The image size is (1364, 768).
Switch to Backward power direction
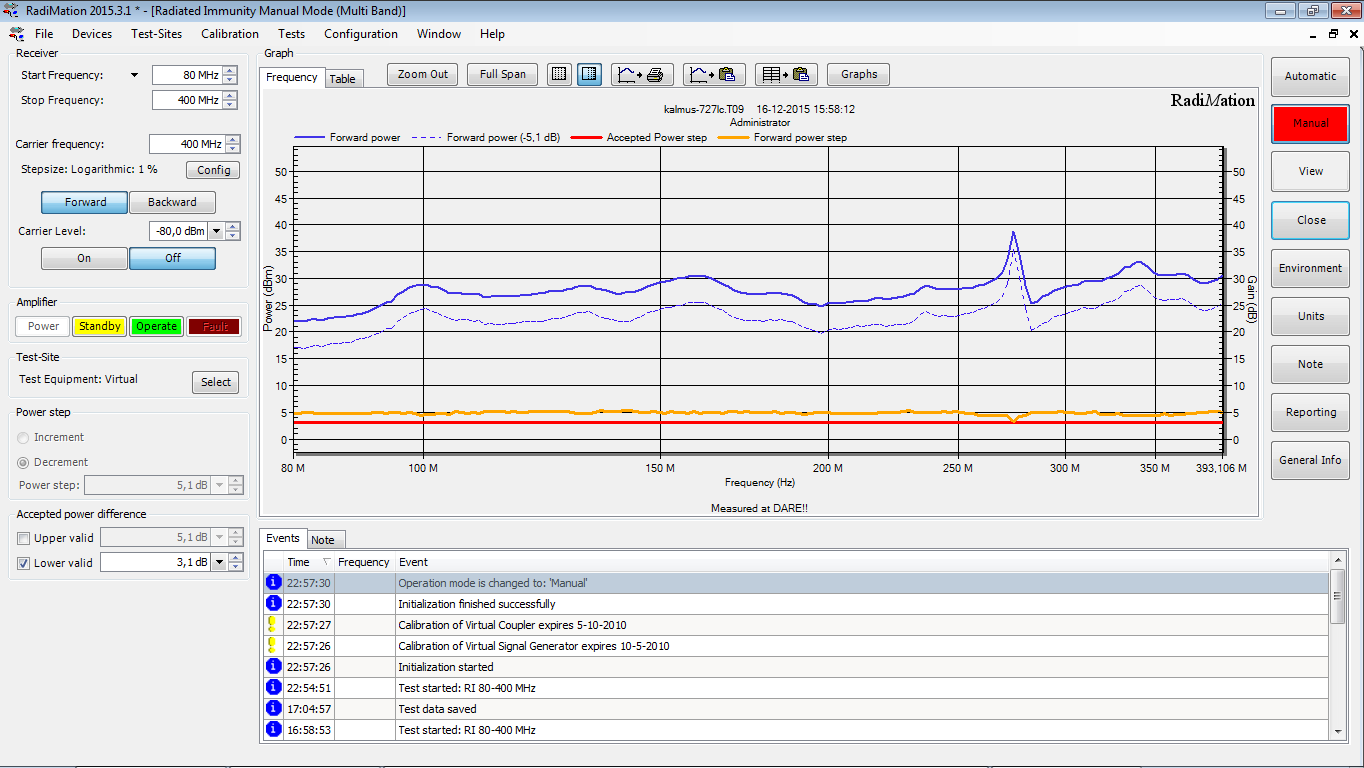tap(172, 202)
